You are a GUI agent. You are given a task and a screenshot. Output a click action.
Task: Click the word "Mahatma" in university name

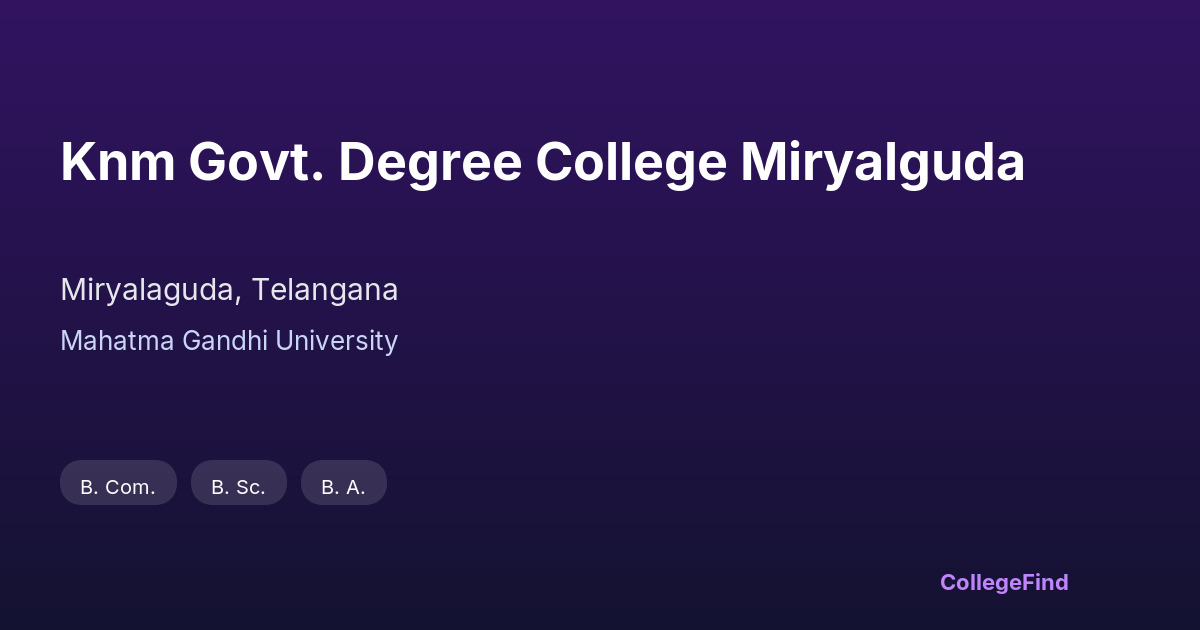117,341
